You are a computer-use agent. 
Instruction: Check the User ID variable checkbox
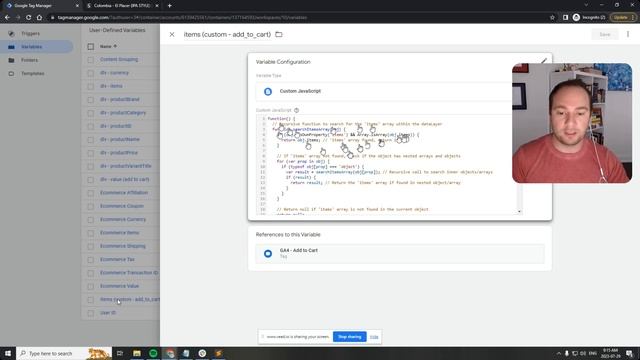click(x=91, y=313)
